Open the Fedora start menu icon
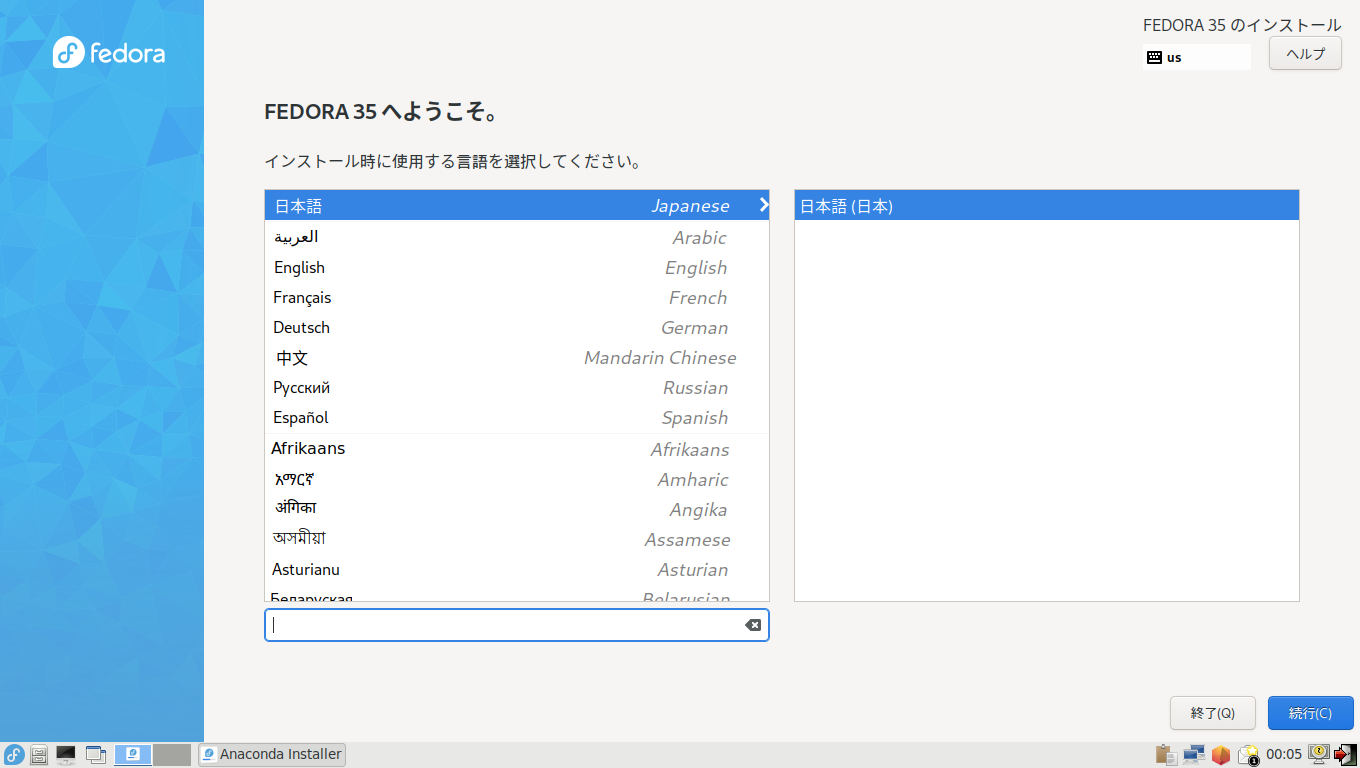1360x768 pixels. [14, 755]
